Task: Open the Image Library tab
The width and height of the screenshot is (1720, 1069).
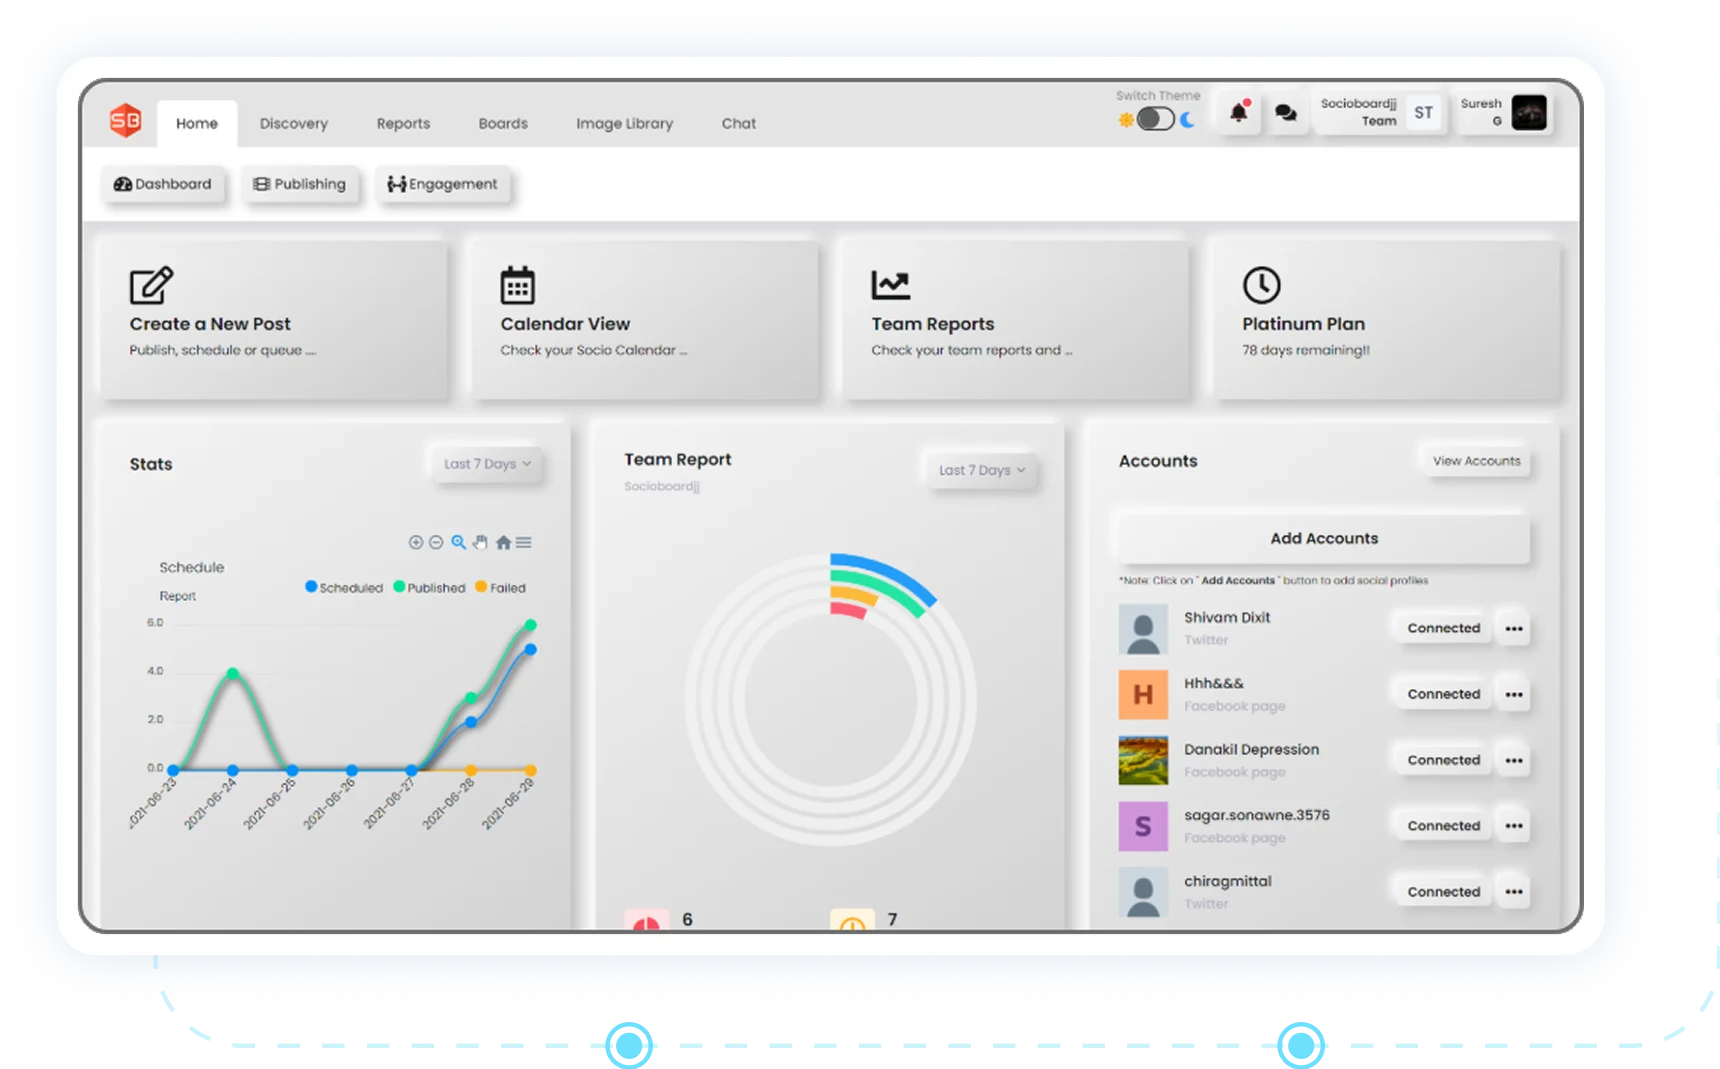Action: [624, 124]
